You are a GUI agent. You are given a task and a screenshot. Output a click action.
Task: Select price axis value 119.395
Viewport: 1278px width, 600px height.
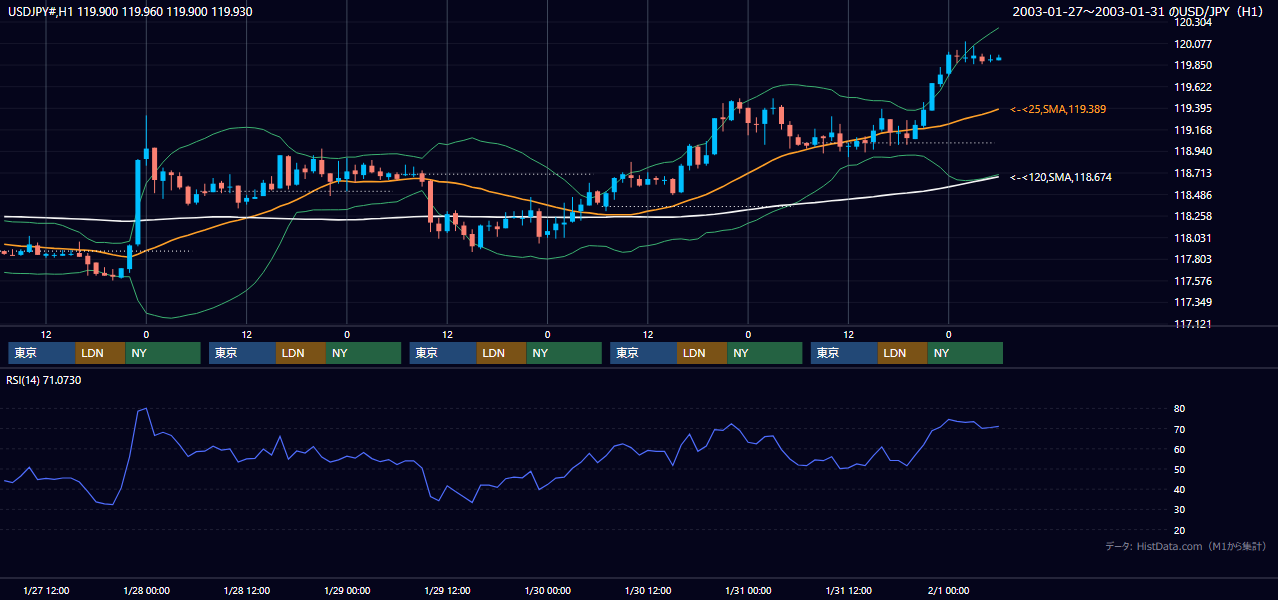1195,108
